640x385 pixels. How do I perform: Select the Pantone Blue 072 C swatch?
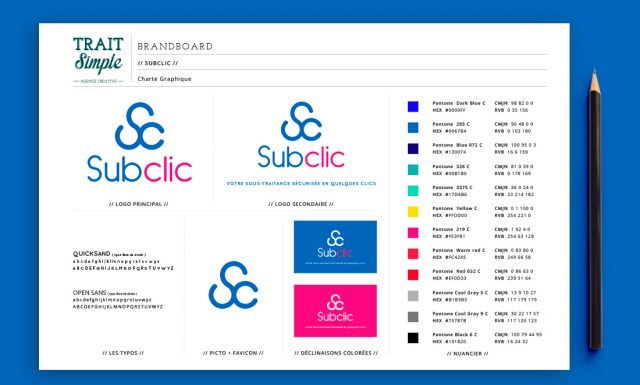pos(413,149)
